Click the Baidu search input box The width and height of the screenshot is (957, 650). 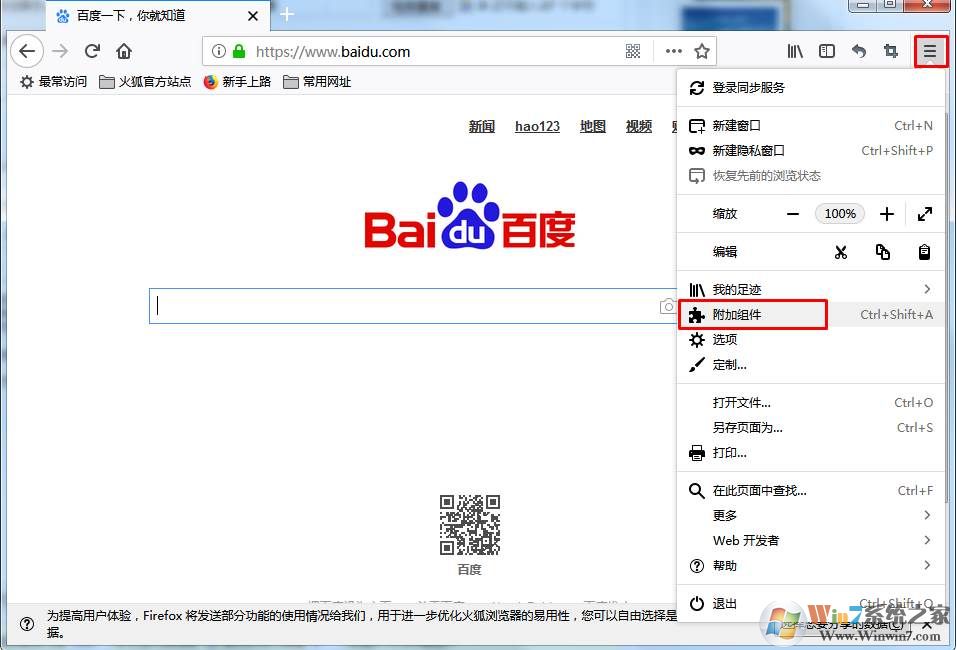(x=400, y=306)
